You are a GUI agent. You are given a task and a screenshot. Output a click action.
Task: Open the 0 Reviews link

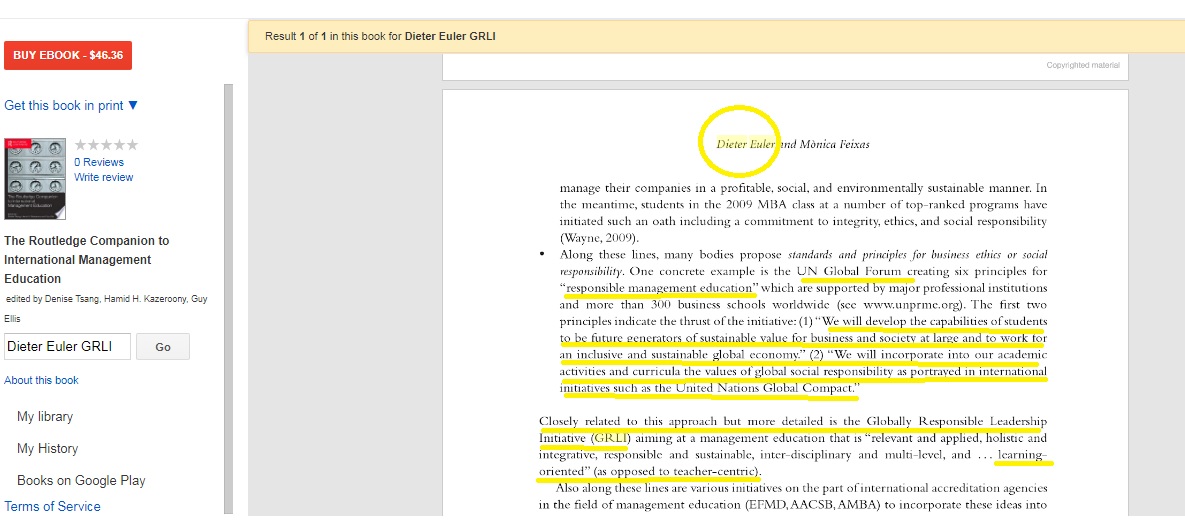(99, 162)
